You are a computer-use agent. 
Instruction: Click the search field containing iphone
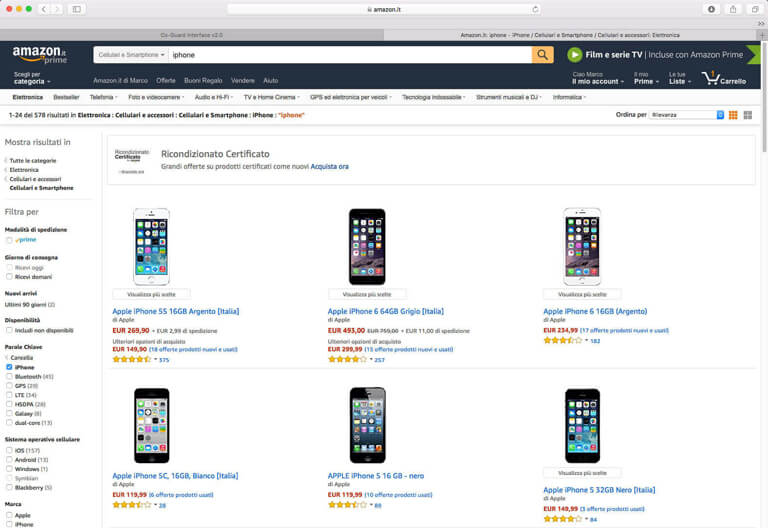(350, 55)
